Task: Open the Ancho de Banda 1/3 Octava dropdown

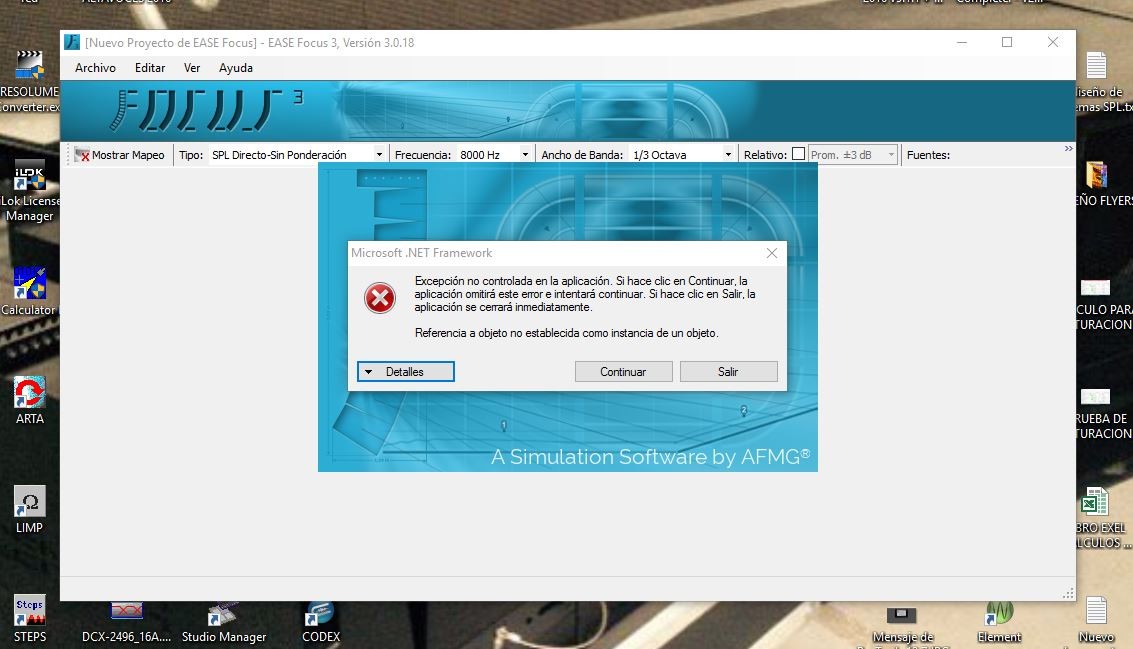Action: 681,155
